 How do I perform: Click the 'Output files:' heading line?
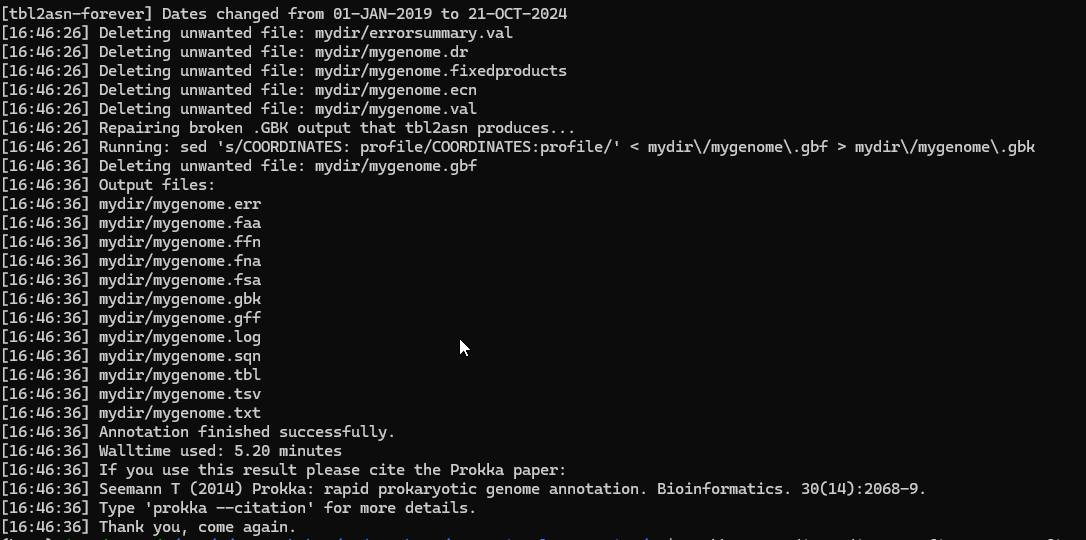156,185
